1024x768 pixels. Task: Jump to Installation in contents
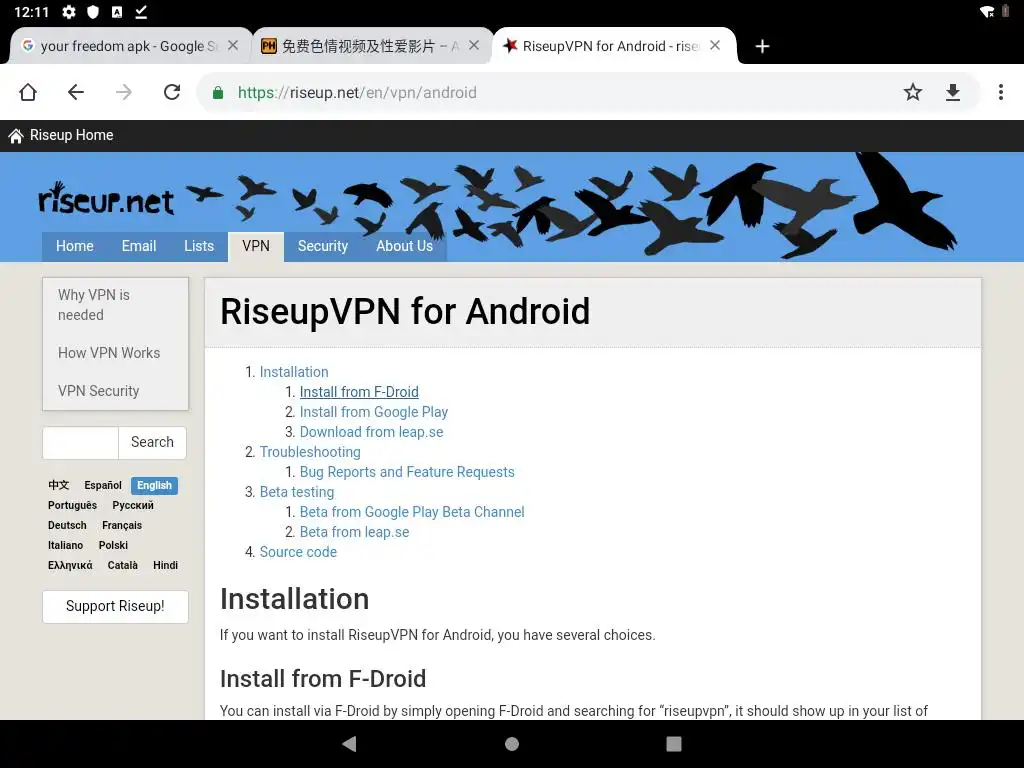click(x=294, y=372)
